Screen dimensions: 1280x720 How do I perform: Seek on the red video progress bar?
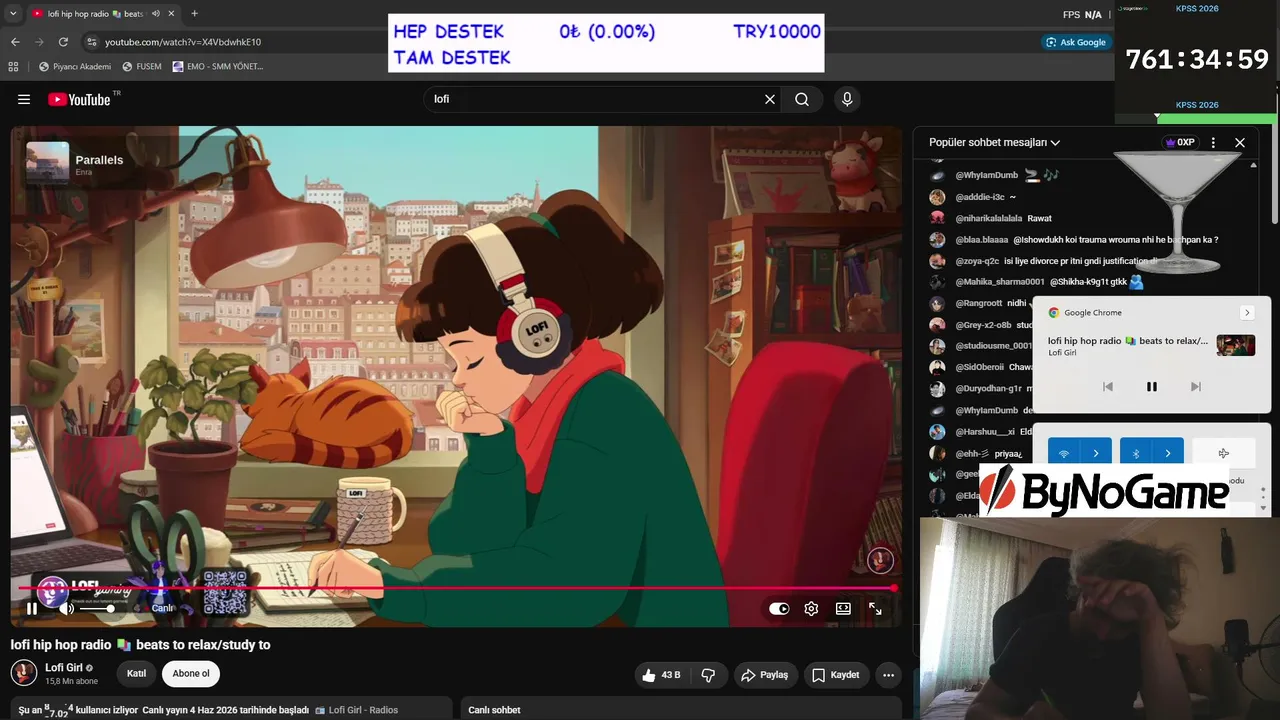tap(456, 588)
